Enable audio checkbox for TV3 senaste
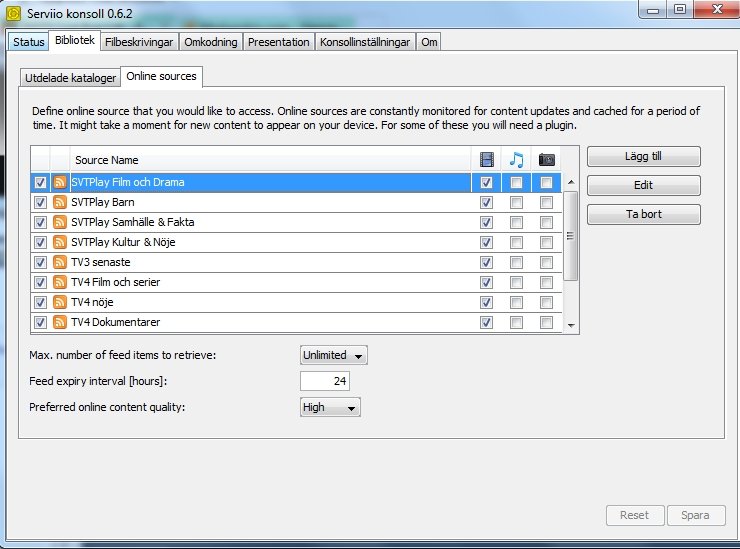The image size is (740, 549). (516, 262)
